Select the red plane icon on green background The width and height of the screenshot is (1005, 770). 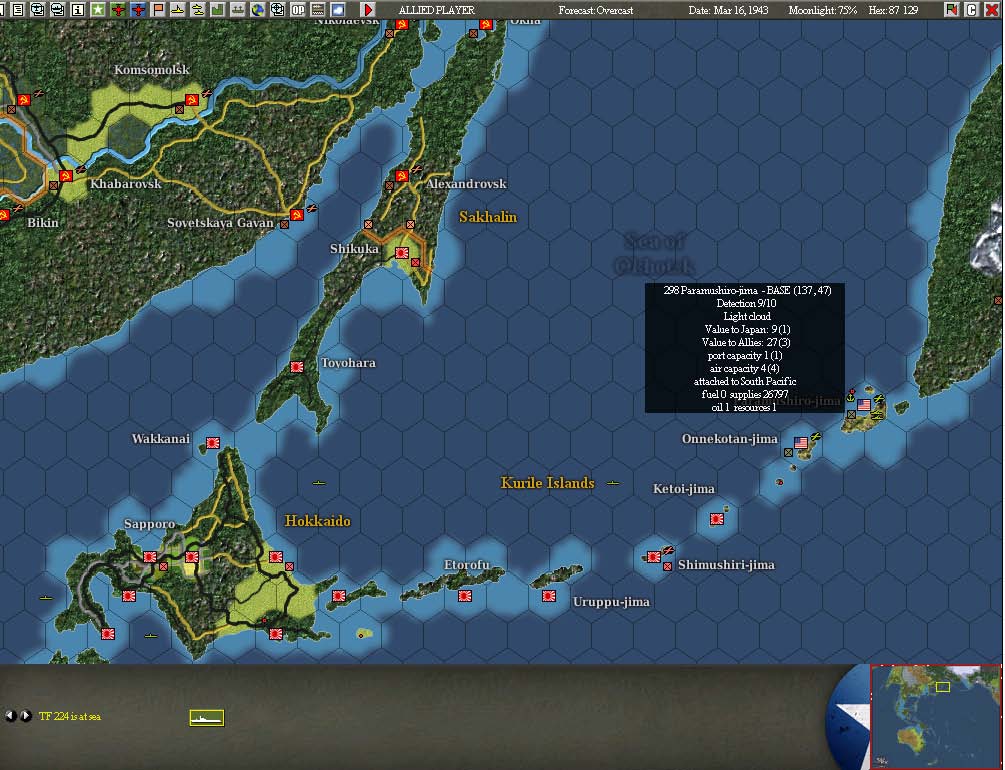[118, 10]
